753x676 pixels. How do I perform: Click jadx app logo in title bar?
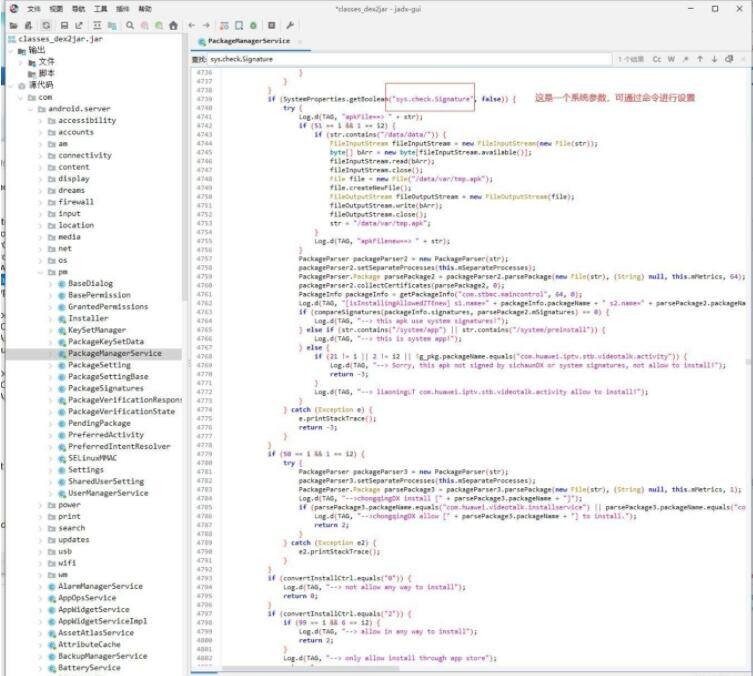coord(14,9)
